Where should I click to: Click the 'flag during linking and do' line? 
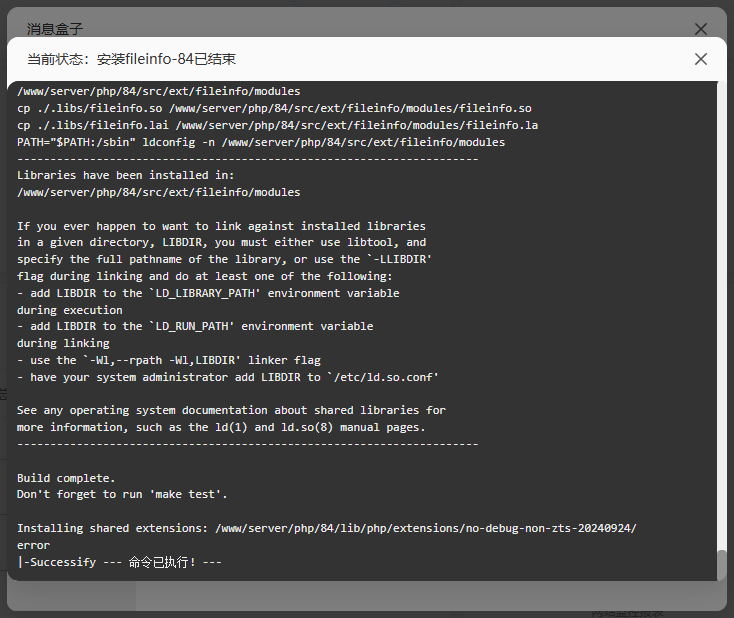pyautogui.click(x=205, y=276)
